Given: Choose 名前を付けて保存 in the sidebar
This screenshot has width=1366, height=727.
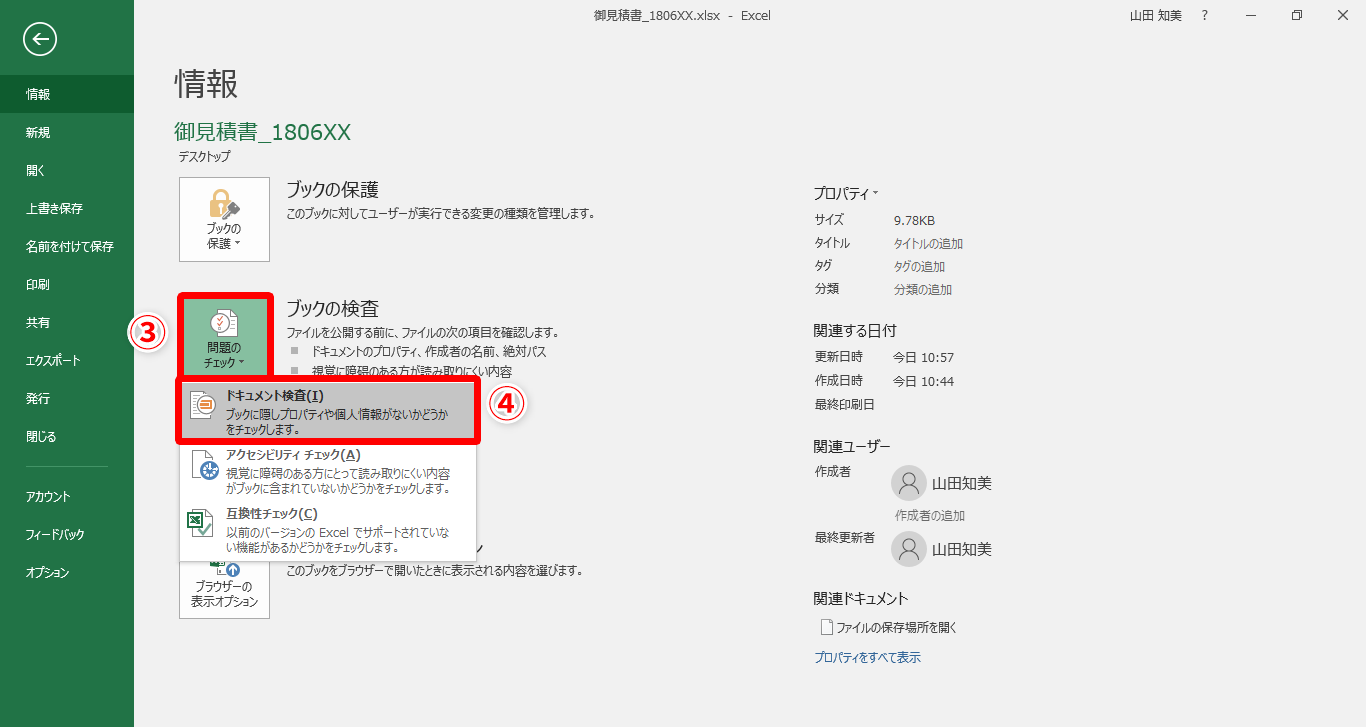Looking at the screenshot, I should (67, 246).
